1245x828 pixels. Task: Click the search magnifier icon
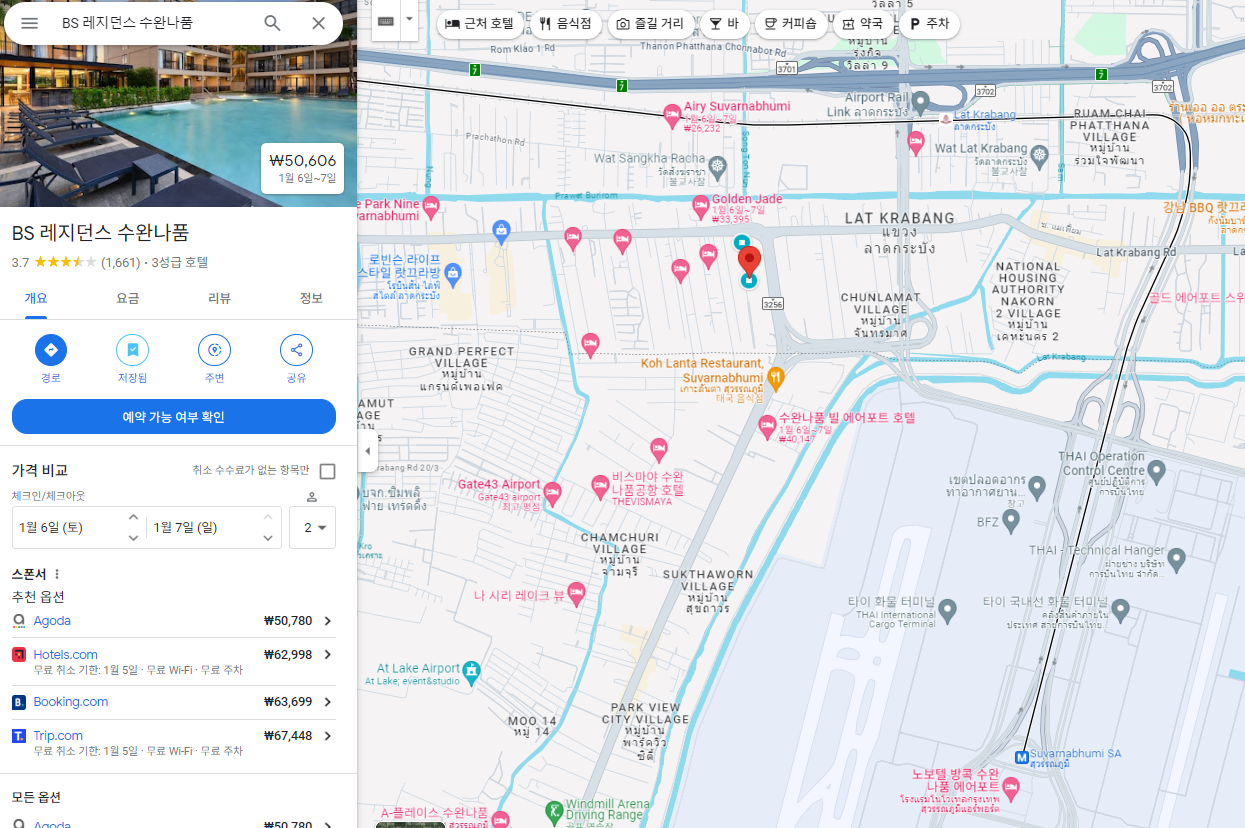pos(272,23)
